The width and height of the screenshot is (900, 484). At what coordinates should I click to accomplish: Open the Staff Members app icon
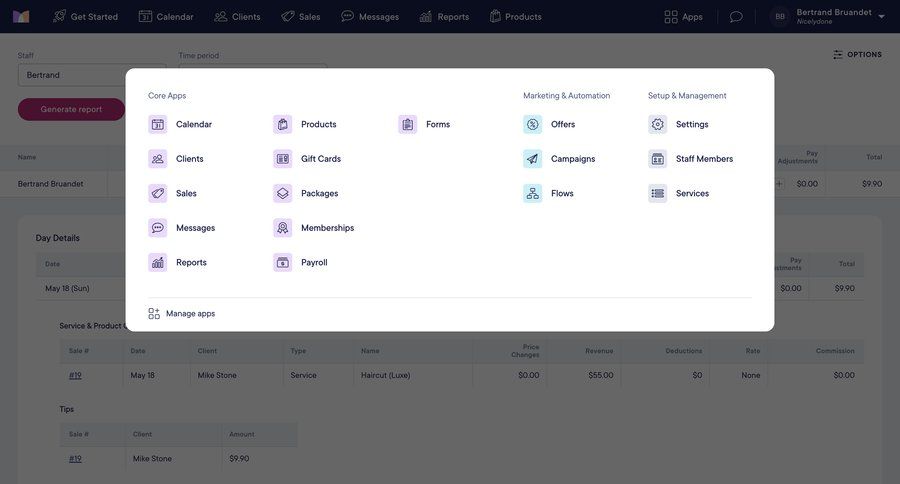658,158
